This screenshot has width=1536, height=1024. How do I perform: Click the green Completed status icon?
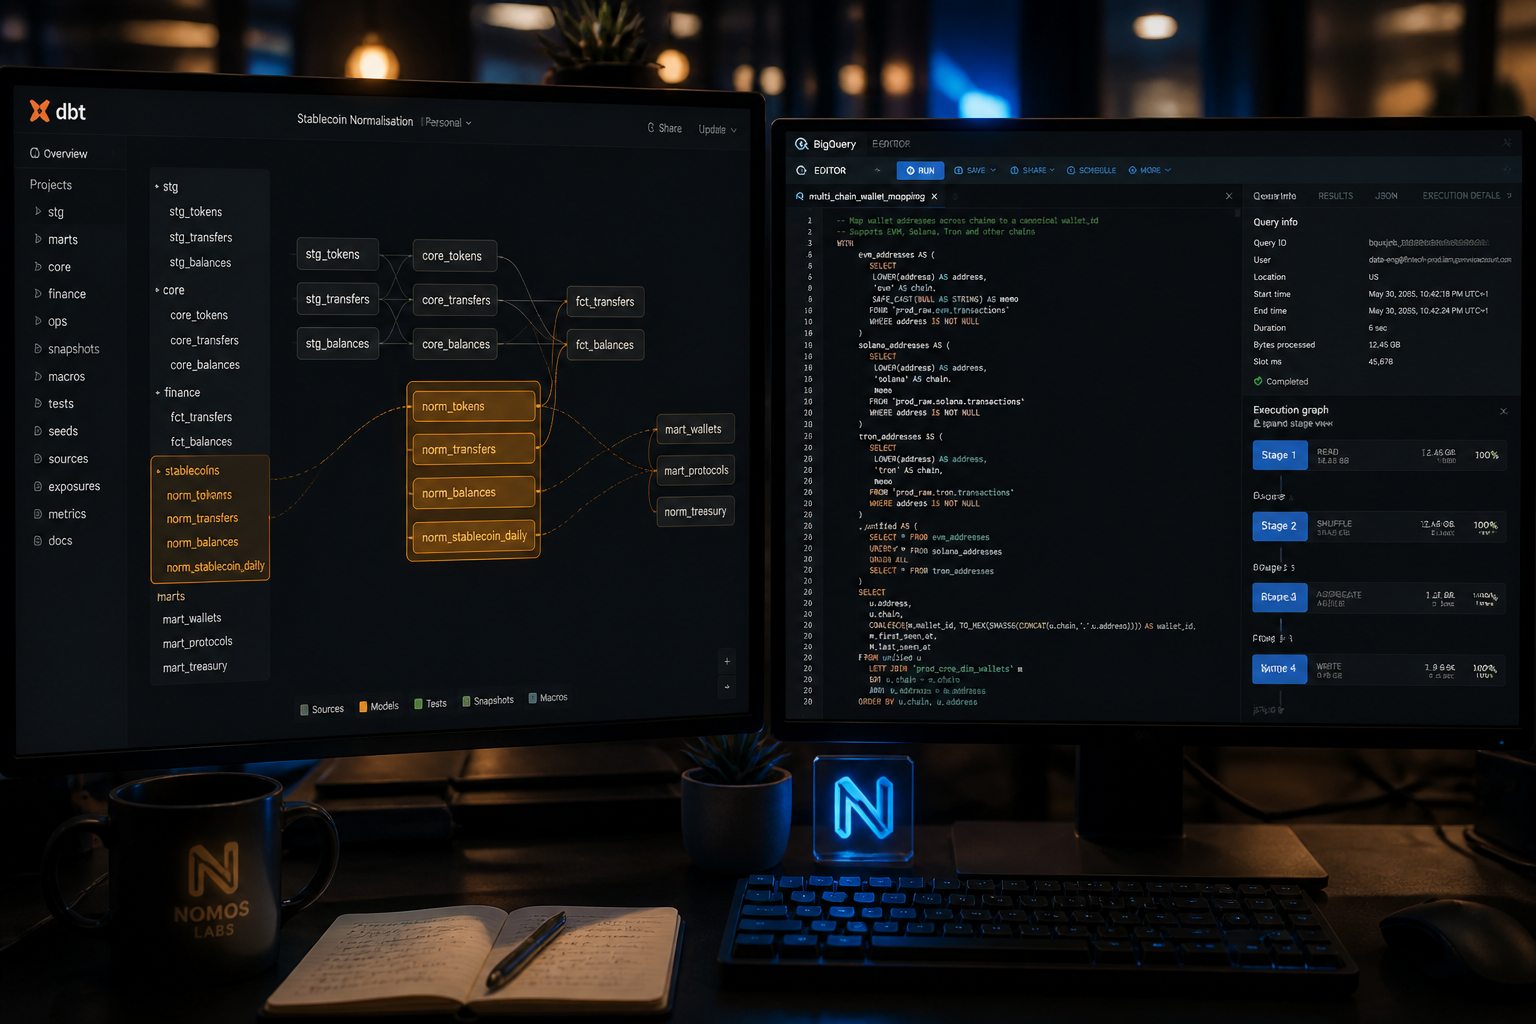pyautogui.click(x=1258, y=381)
